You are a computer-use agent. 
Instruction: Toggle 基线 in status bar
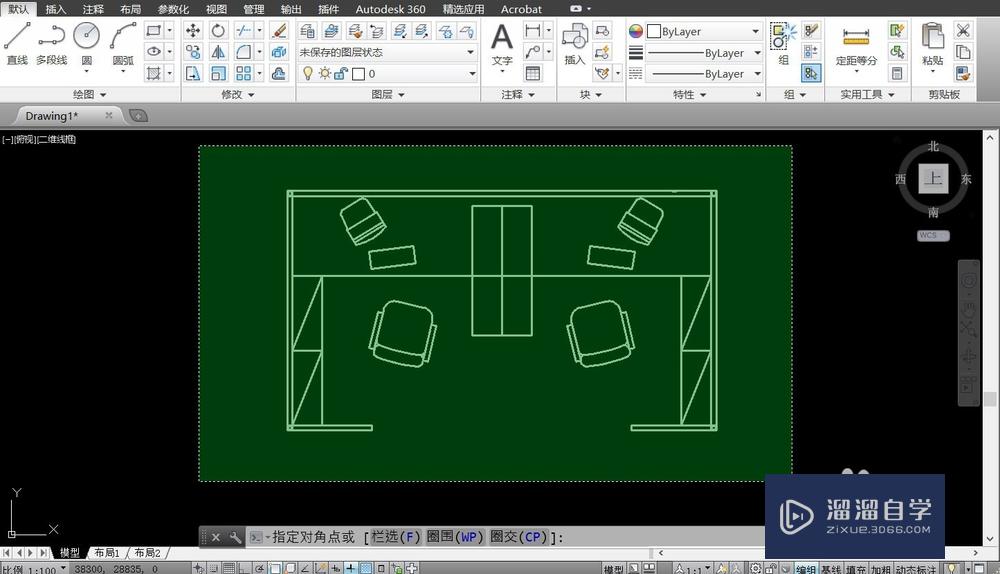tap(831, 569)
